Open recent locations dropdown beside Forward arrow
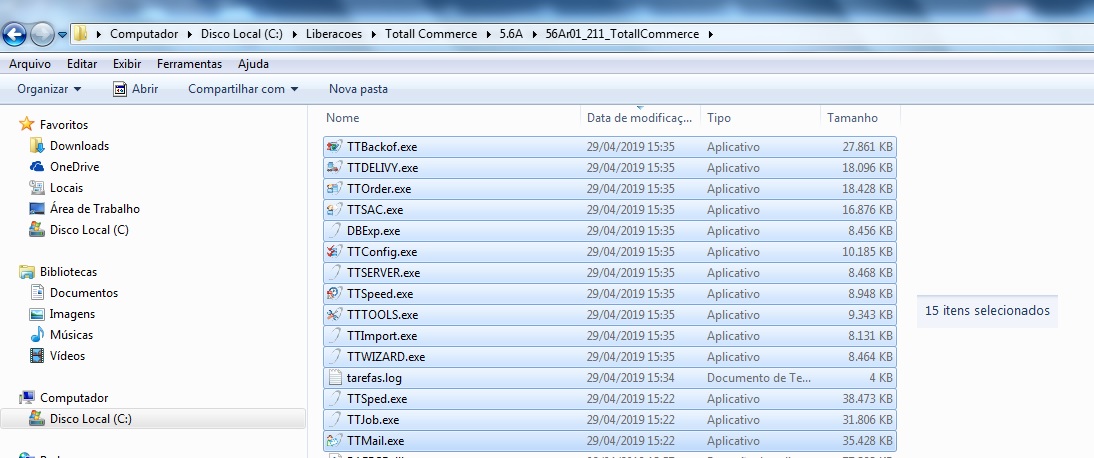This screenshot has height=458, width=1094. pyautogui.click(x=62, y=34)
